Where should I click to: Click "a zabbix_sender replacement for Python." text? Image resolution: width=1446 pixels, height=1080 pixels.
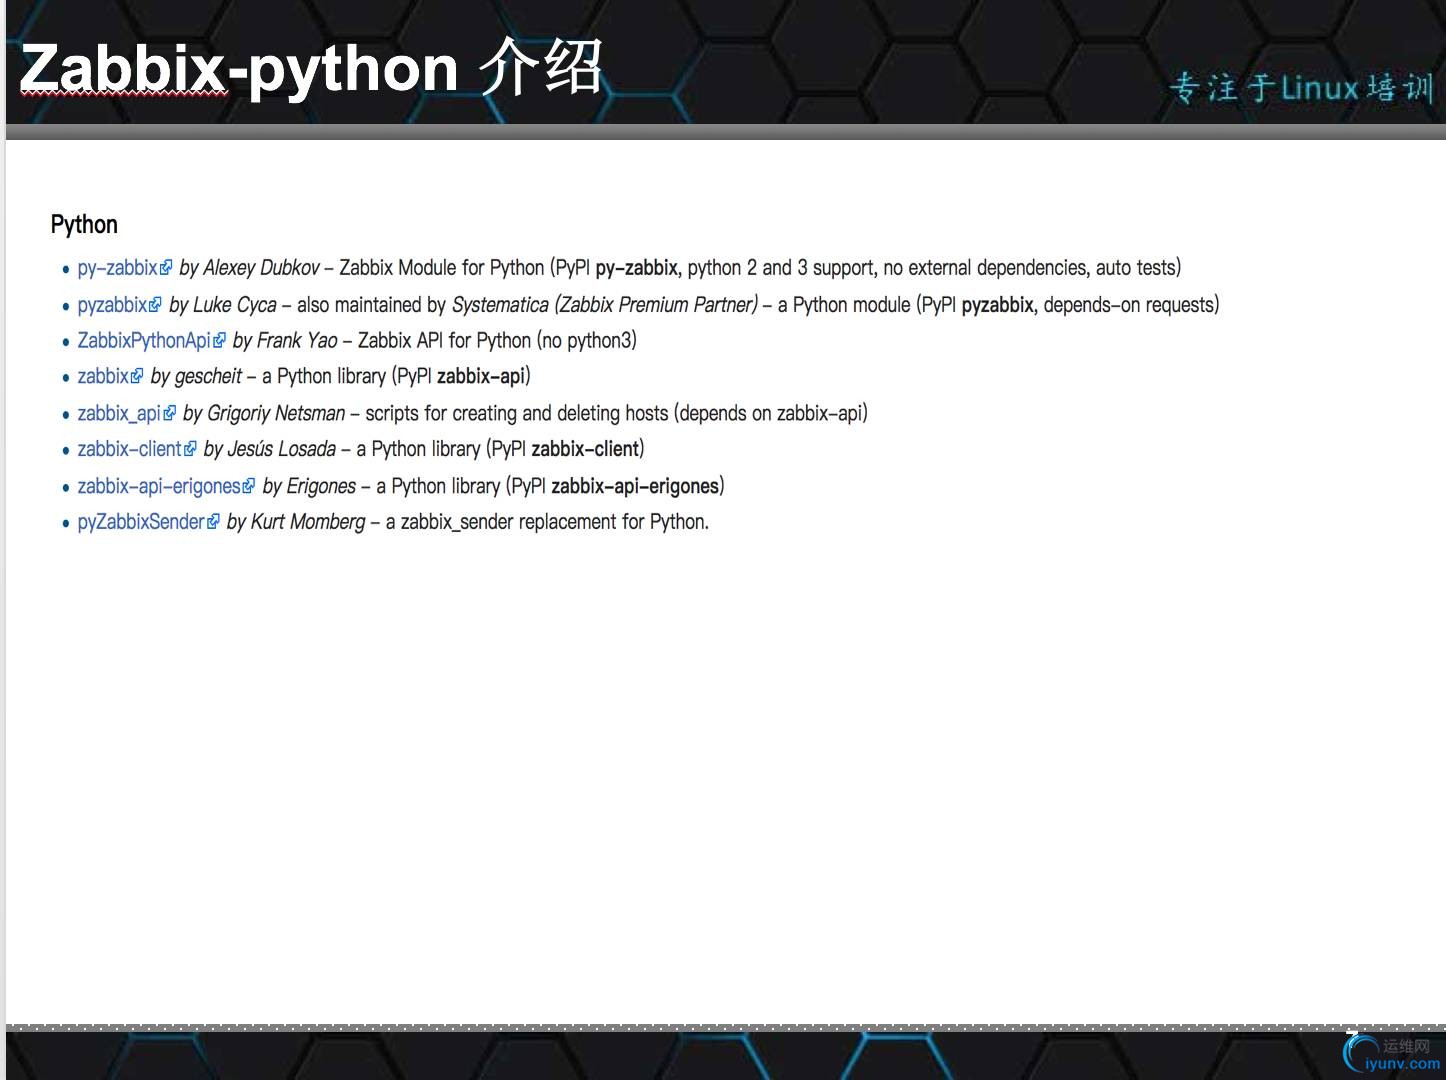547,522
